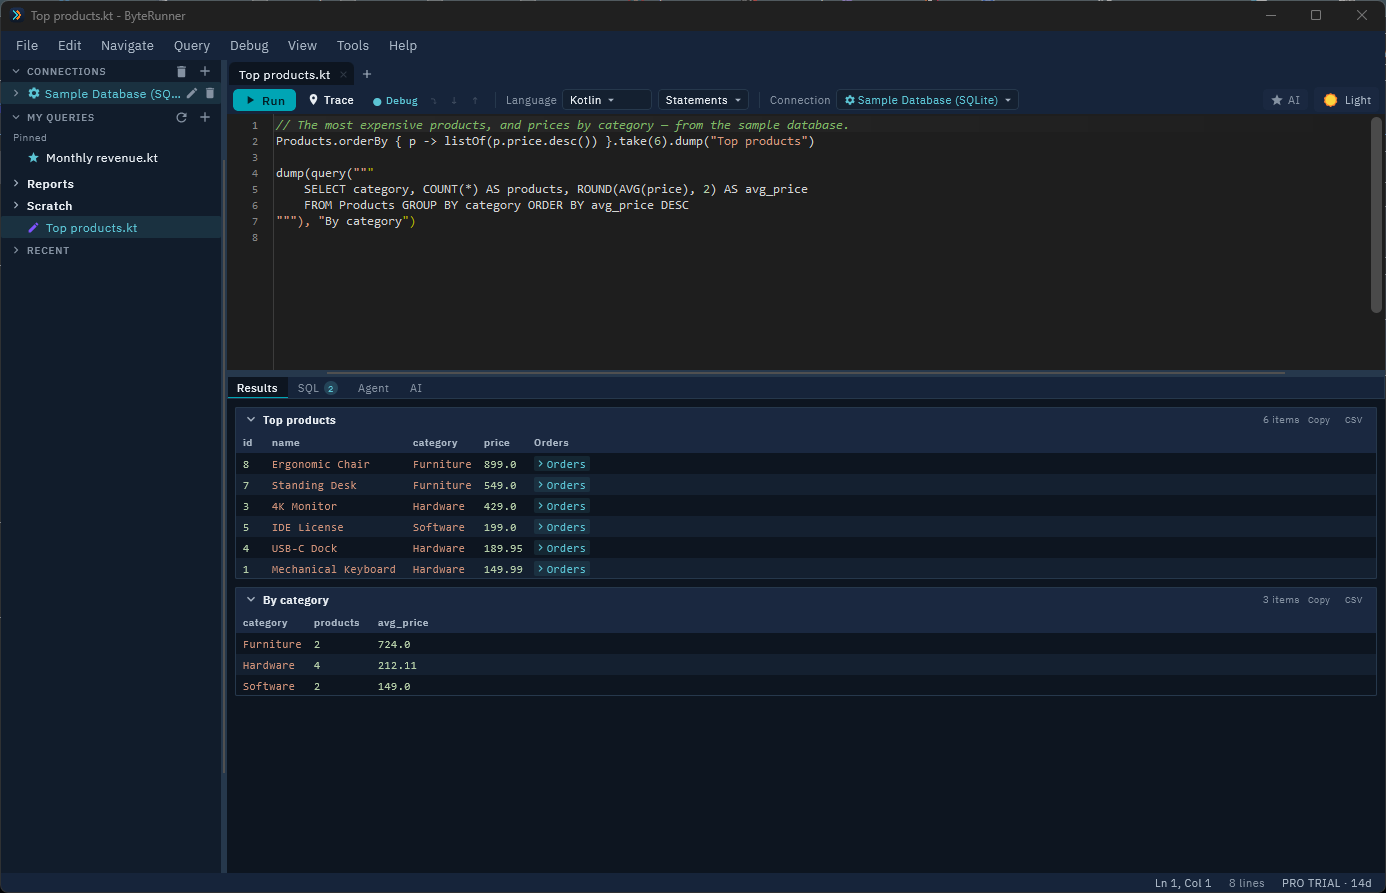Switch to the Agent tab
The image size is (1386, 893).
tap(373, 388)
